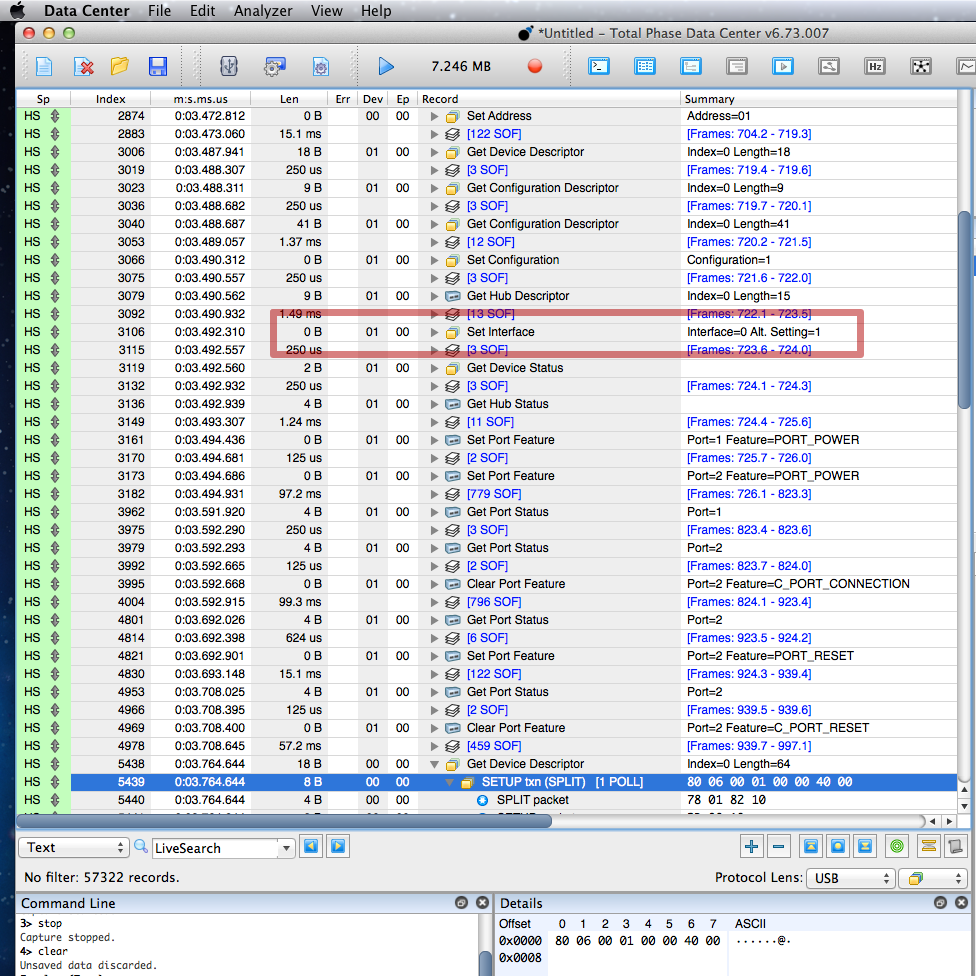Click the magnifier search icon beside LiveSearch
The width and height of the screenshot is (976, 976).
[x=141, y=847]
